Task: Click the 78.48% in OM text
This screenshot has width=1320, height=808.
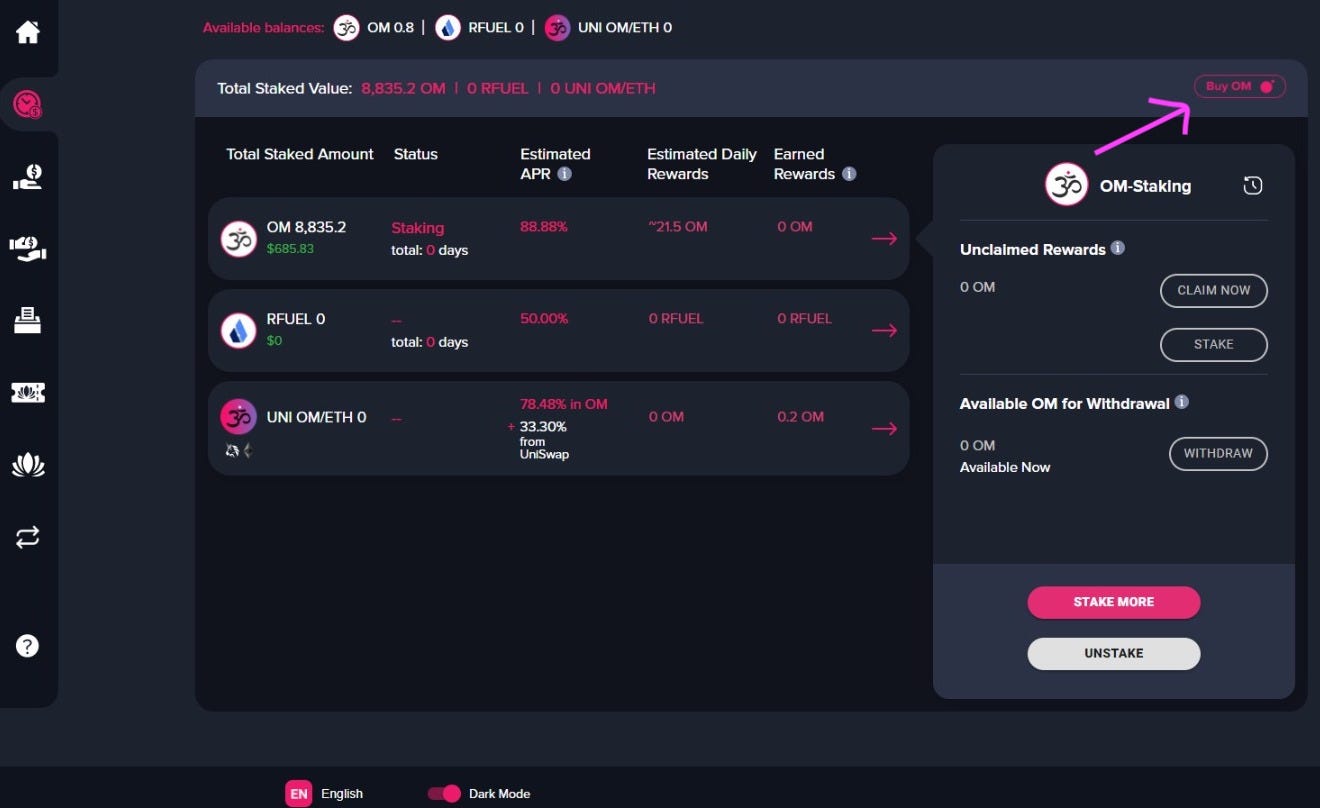Action: pos(564,404)
